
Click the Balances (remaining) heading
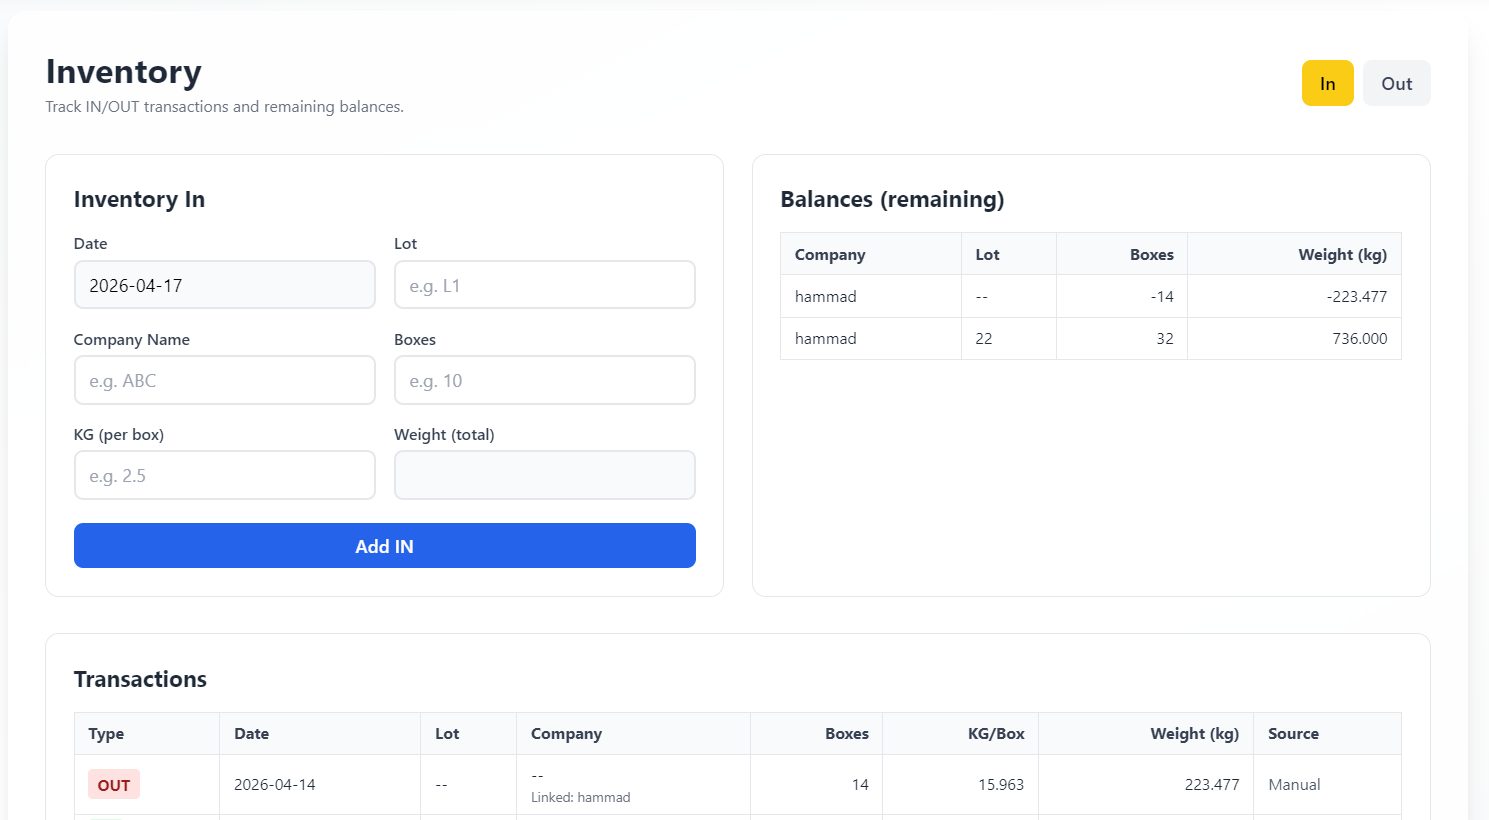892,199
